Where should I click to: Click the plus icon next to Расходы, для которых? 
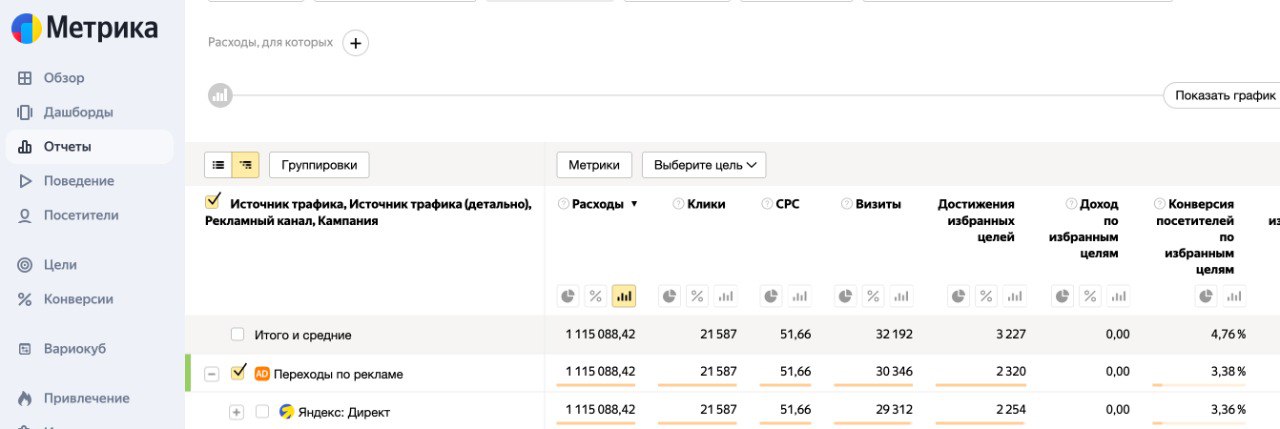pyautogui.click(x=356, y=43)
